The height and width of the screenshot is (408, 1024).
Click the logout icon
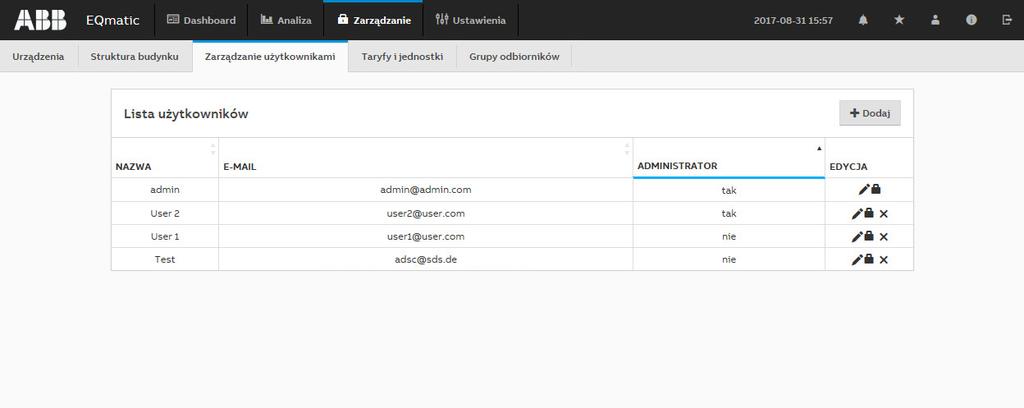(1006, 20)
